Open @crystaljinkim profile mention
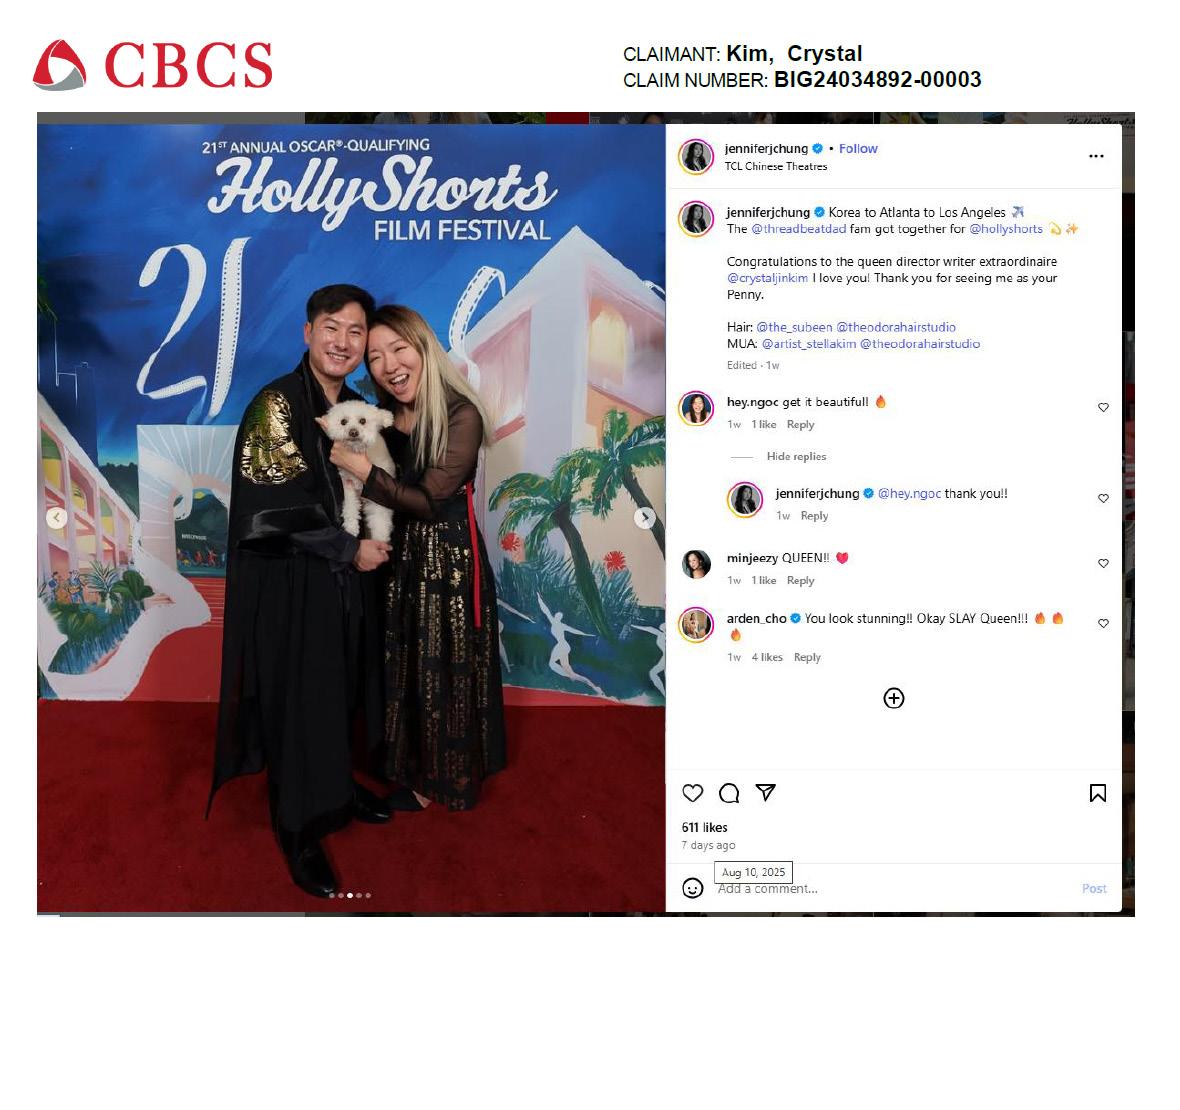Viewport: 1180px width, 1110px height. point(767,278)
